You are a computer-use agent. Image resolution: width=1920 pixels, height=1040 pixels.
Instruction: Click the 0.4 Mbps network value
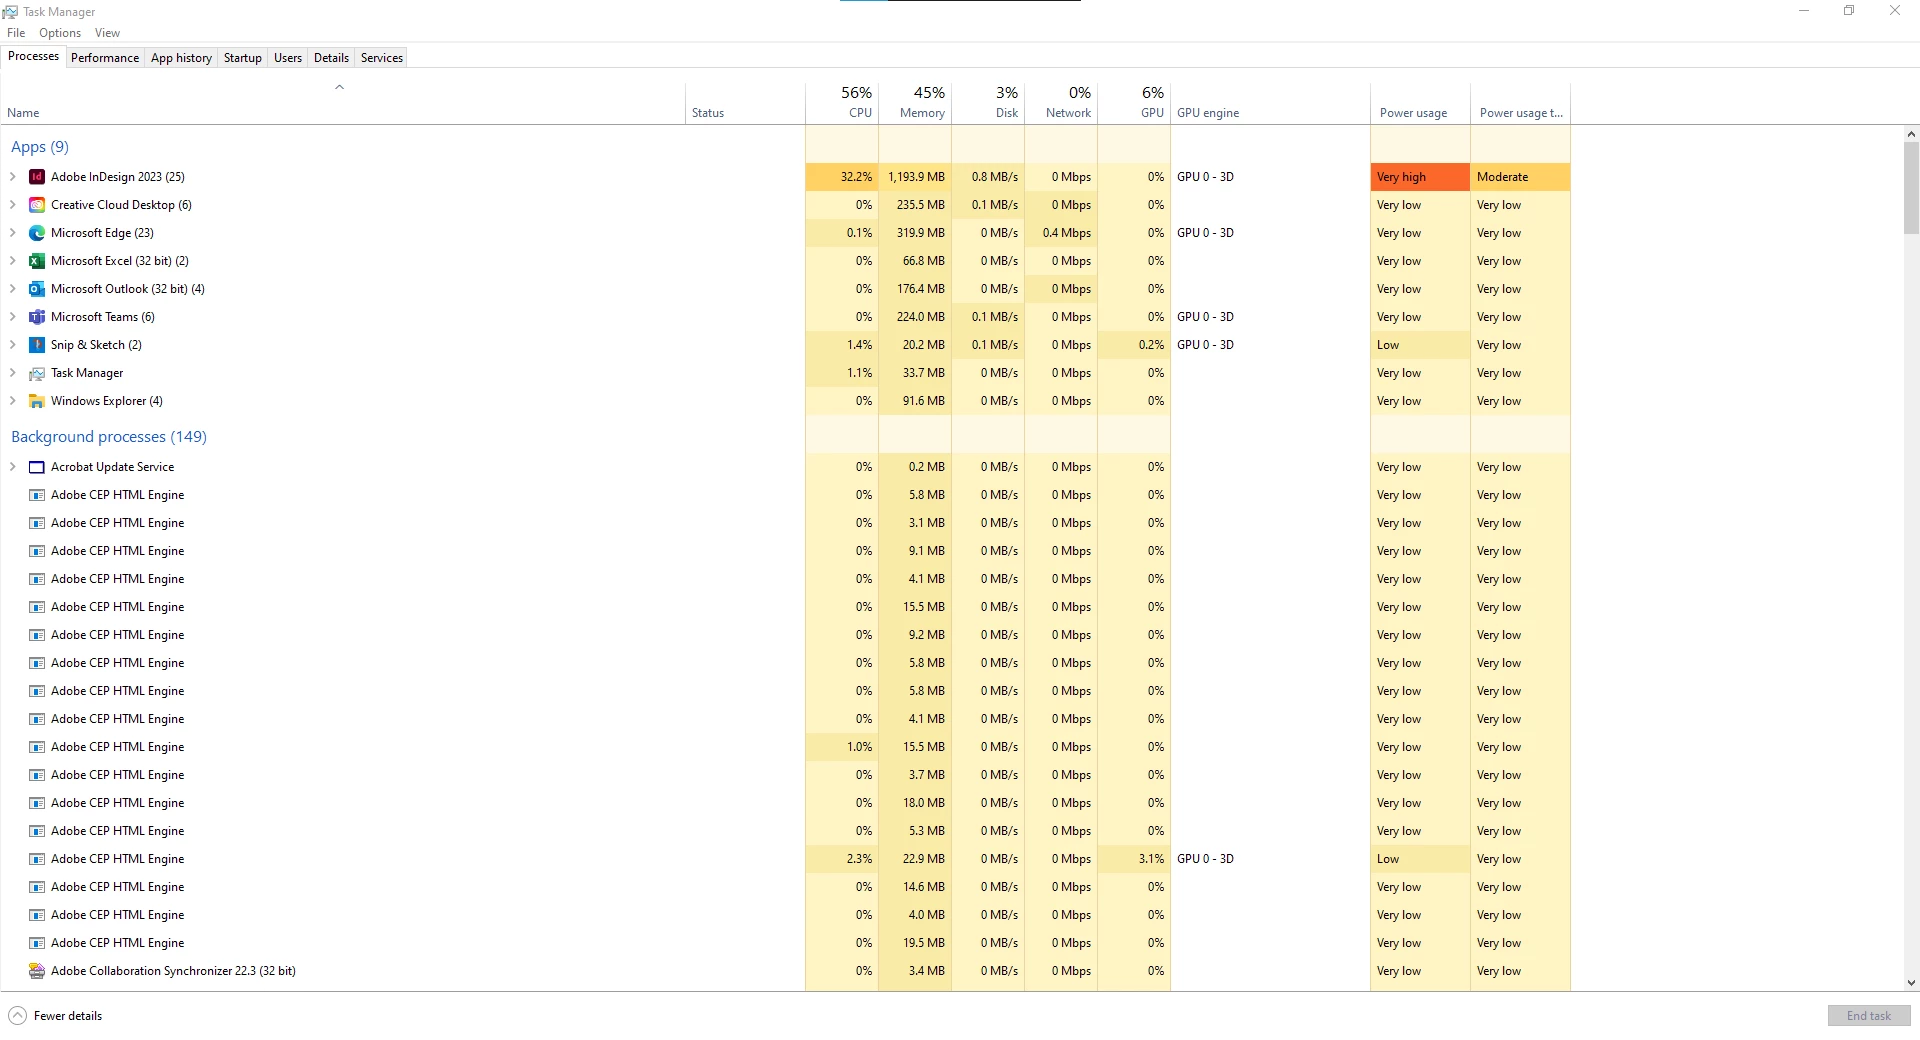tap(1067, 233)
